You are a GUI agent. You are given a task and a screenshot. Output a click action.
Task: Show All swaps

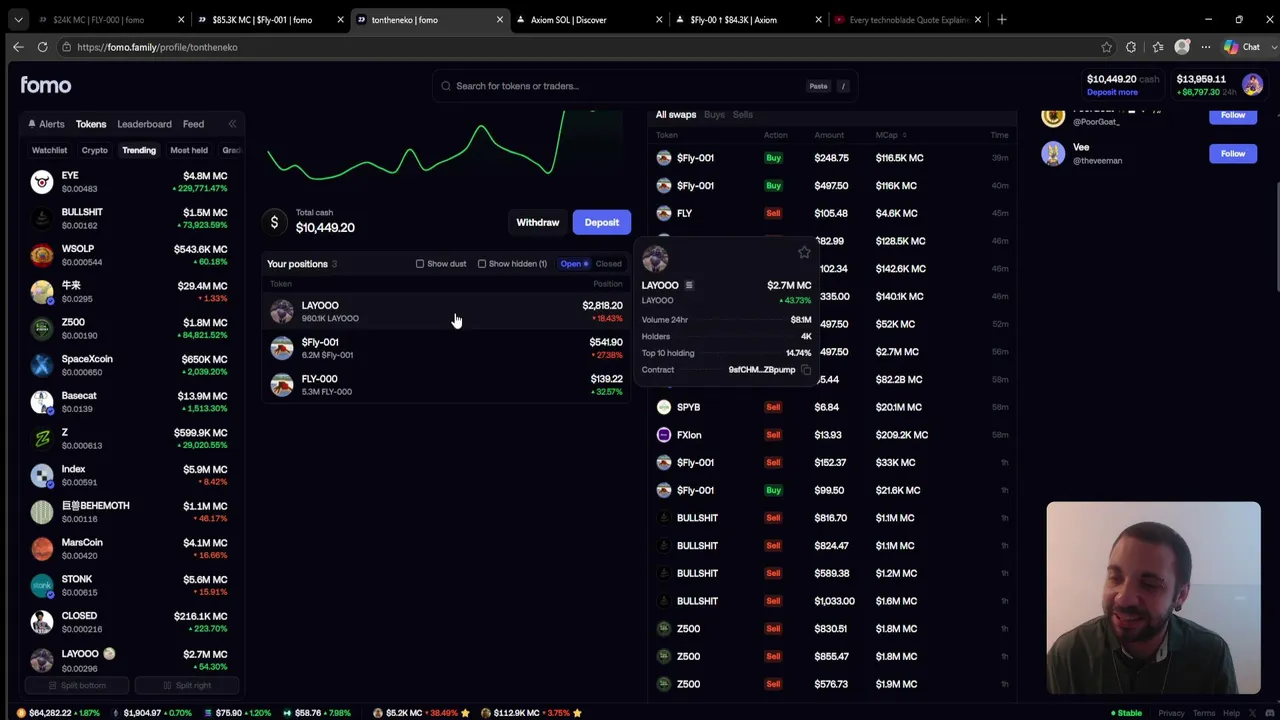[x=676, y=115]
